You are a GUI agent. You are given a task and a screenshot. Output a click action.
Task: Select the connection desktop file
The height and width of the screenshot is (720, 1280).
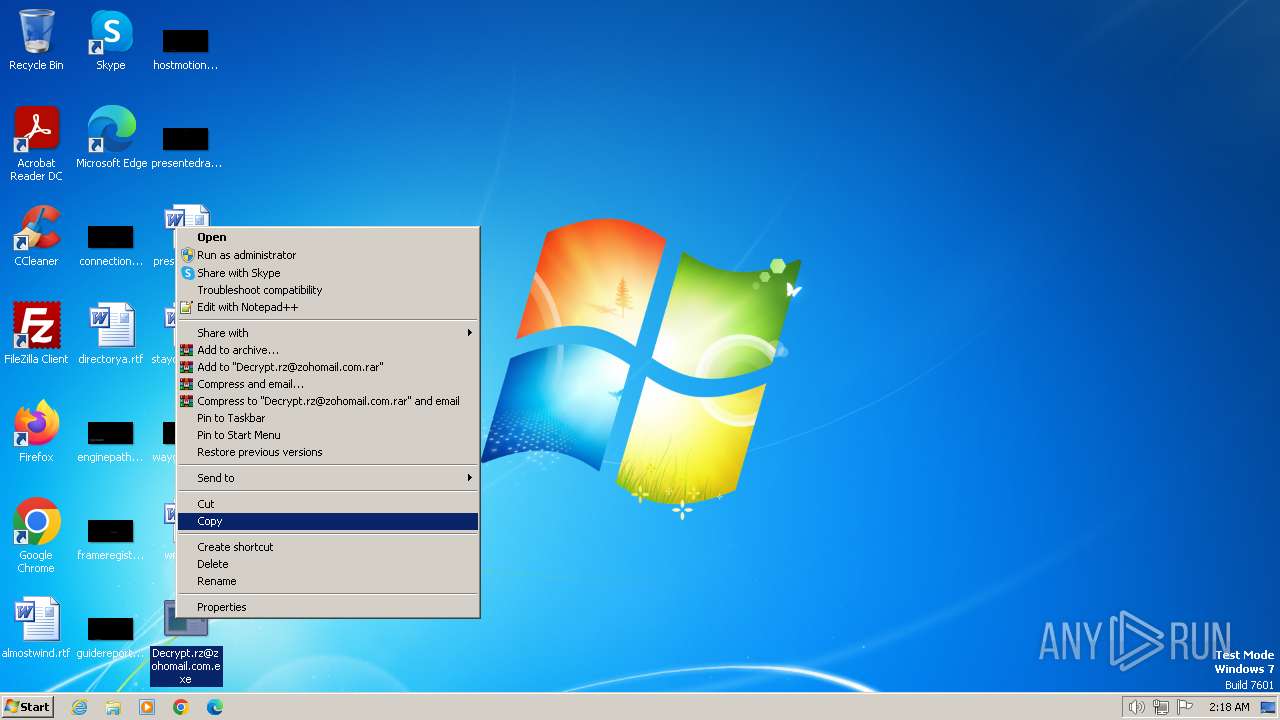pos(111,245)
